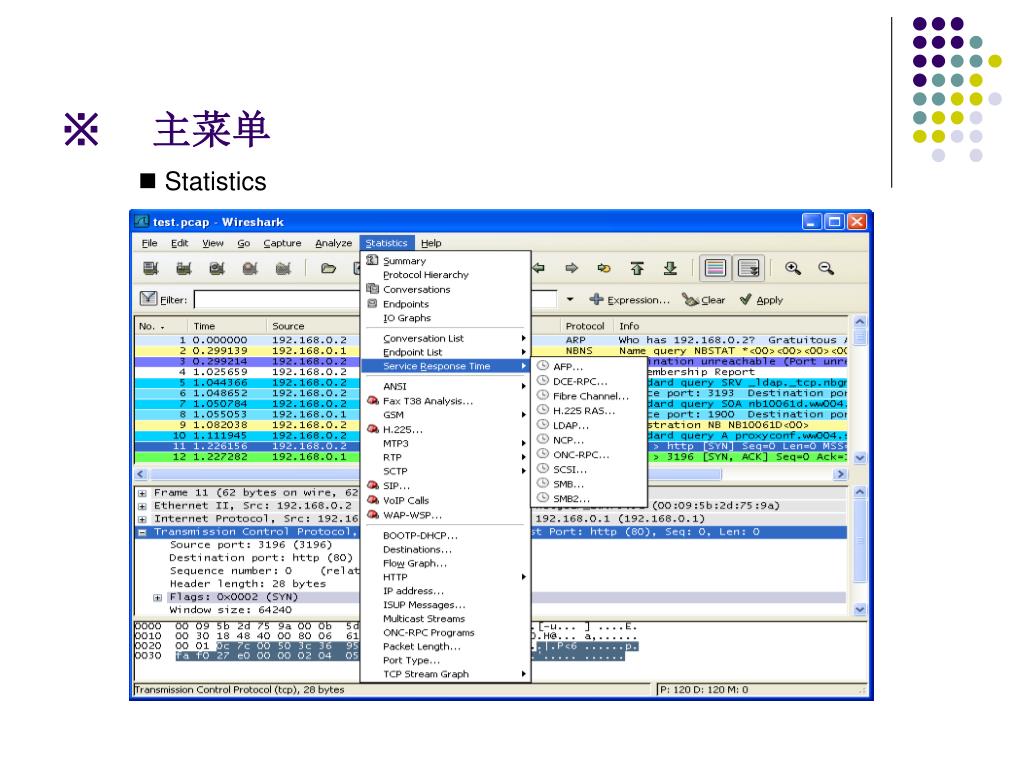Open the Go menu
Image resolution: width=1024 pixels, height=768 pixels.
click(244, 243)
